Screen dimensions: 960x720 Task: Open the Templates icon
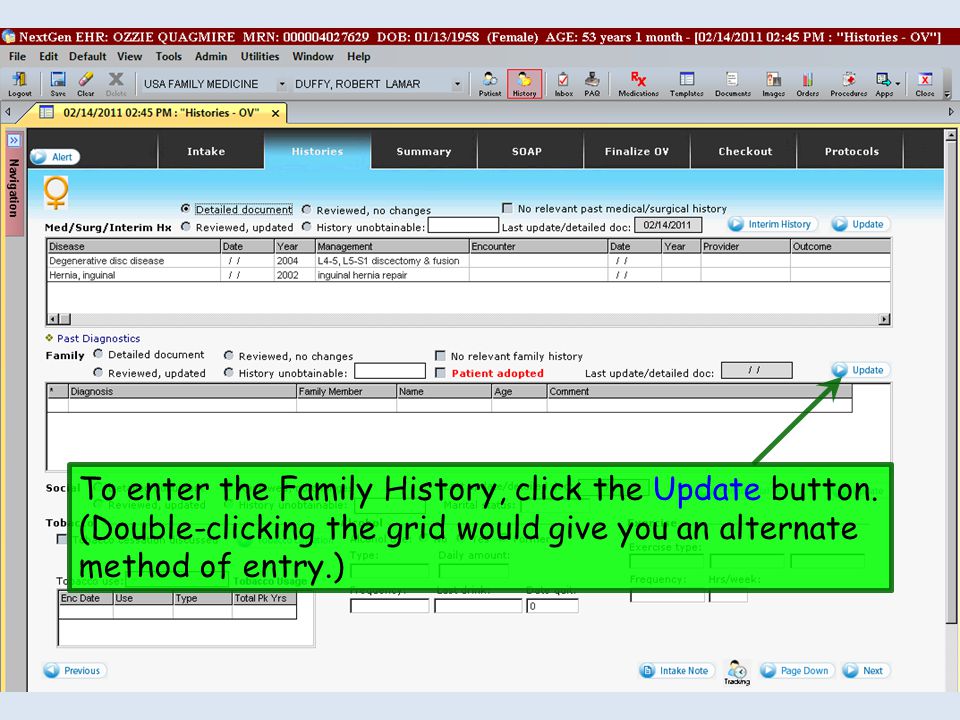click(x=686, y=84)
